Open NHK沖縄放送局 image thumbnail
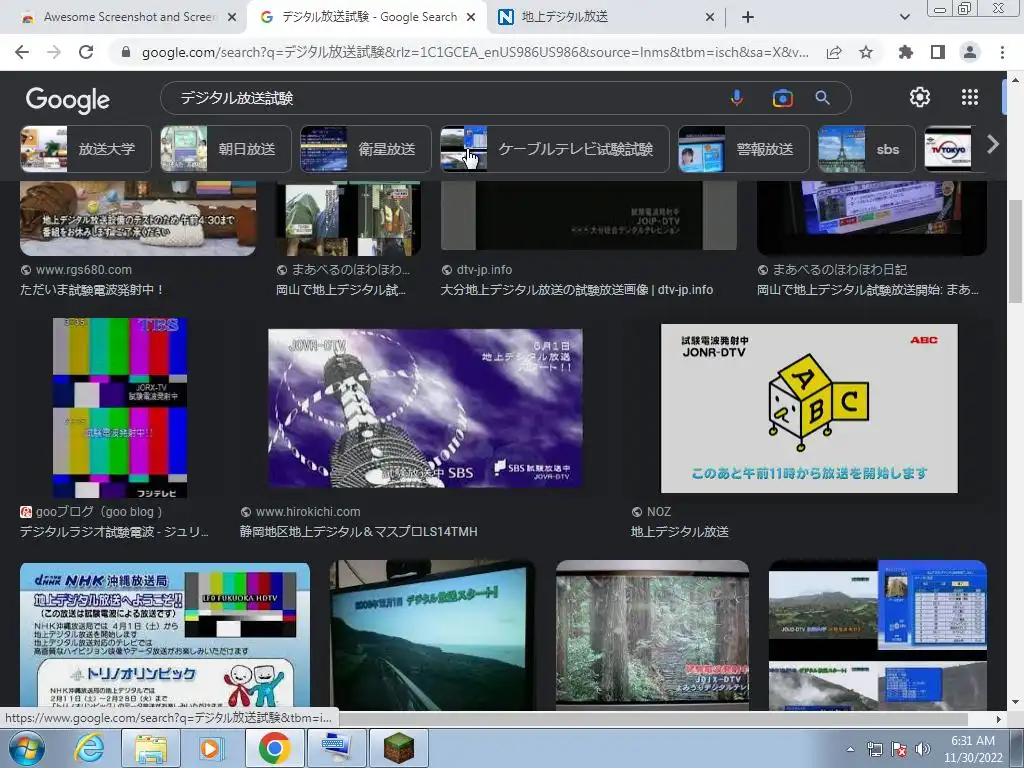The width and height of the screenshot is (1024, 768). (x=165, y=636)
